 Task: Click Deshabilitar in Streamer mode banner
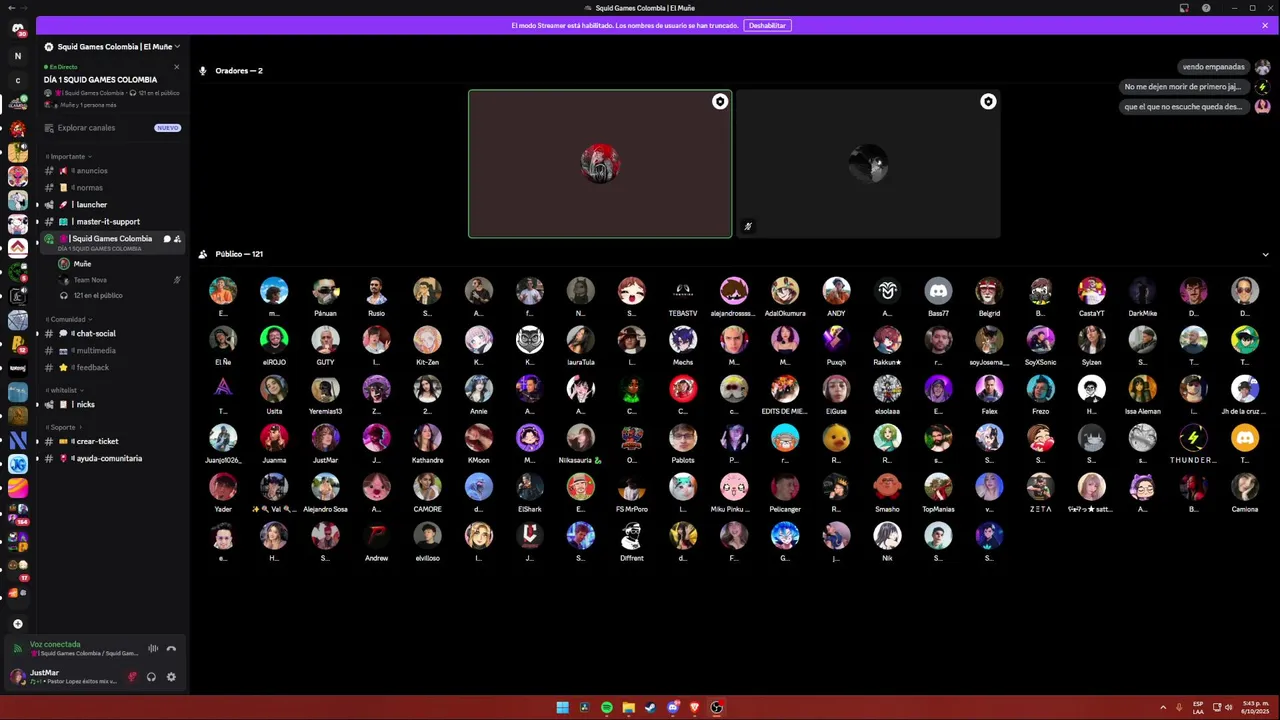click(x=767, y=26)
